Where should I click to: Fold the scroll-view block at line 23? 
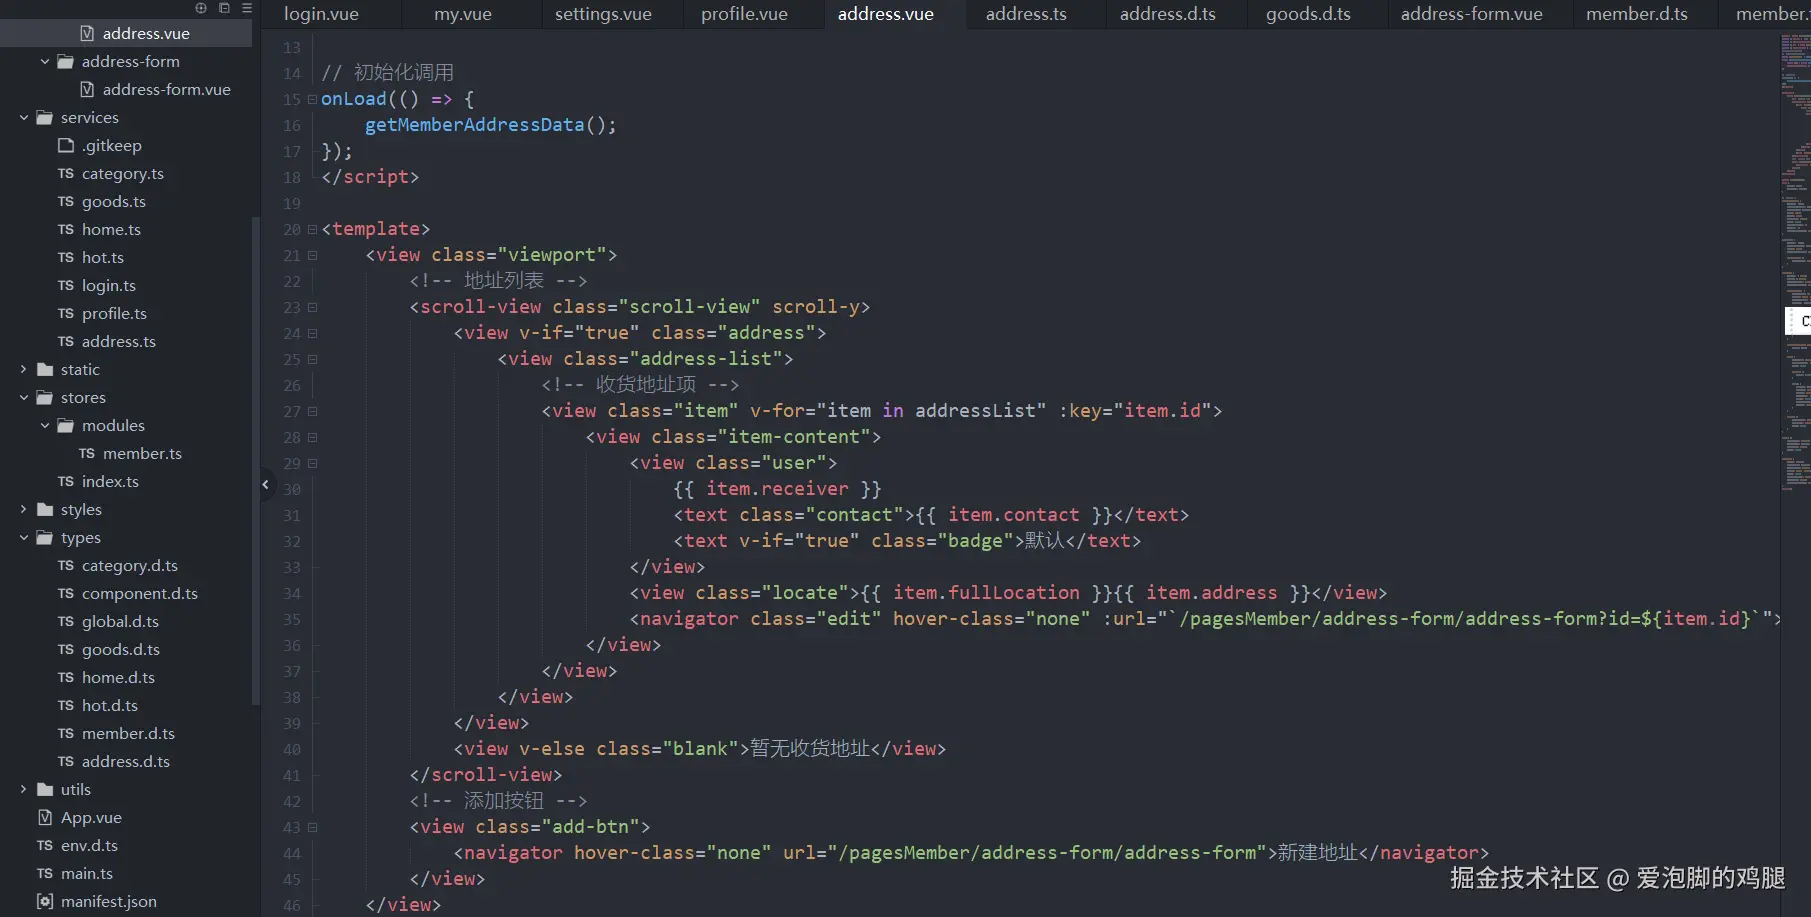(312, 307)
